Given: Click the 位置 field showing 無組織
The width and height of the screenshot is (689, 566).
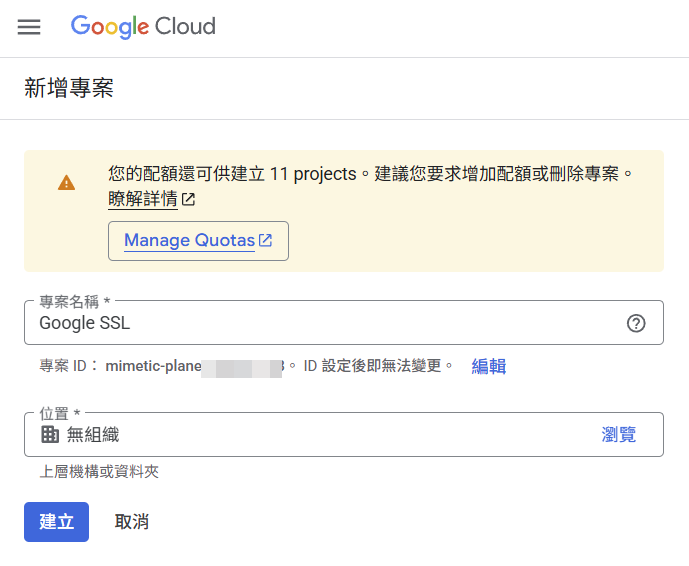Looking at the screenshot, I should [344, 434].
